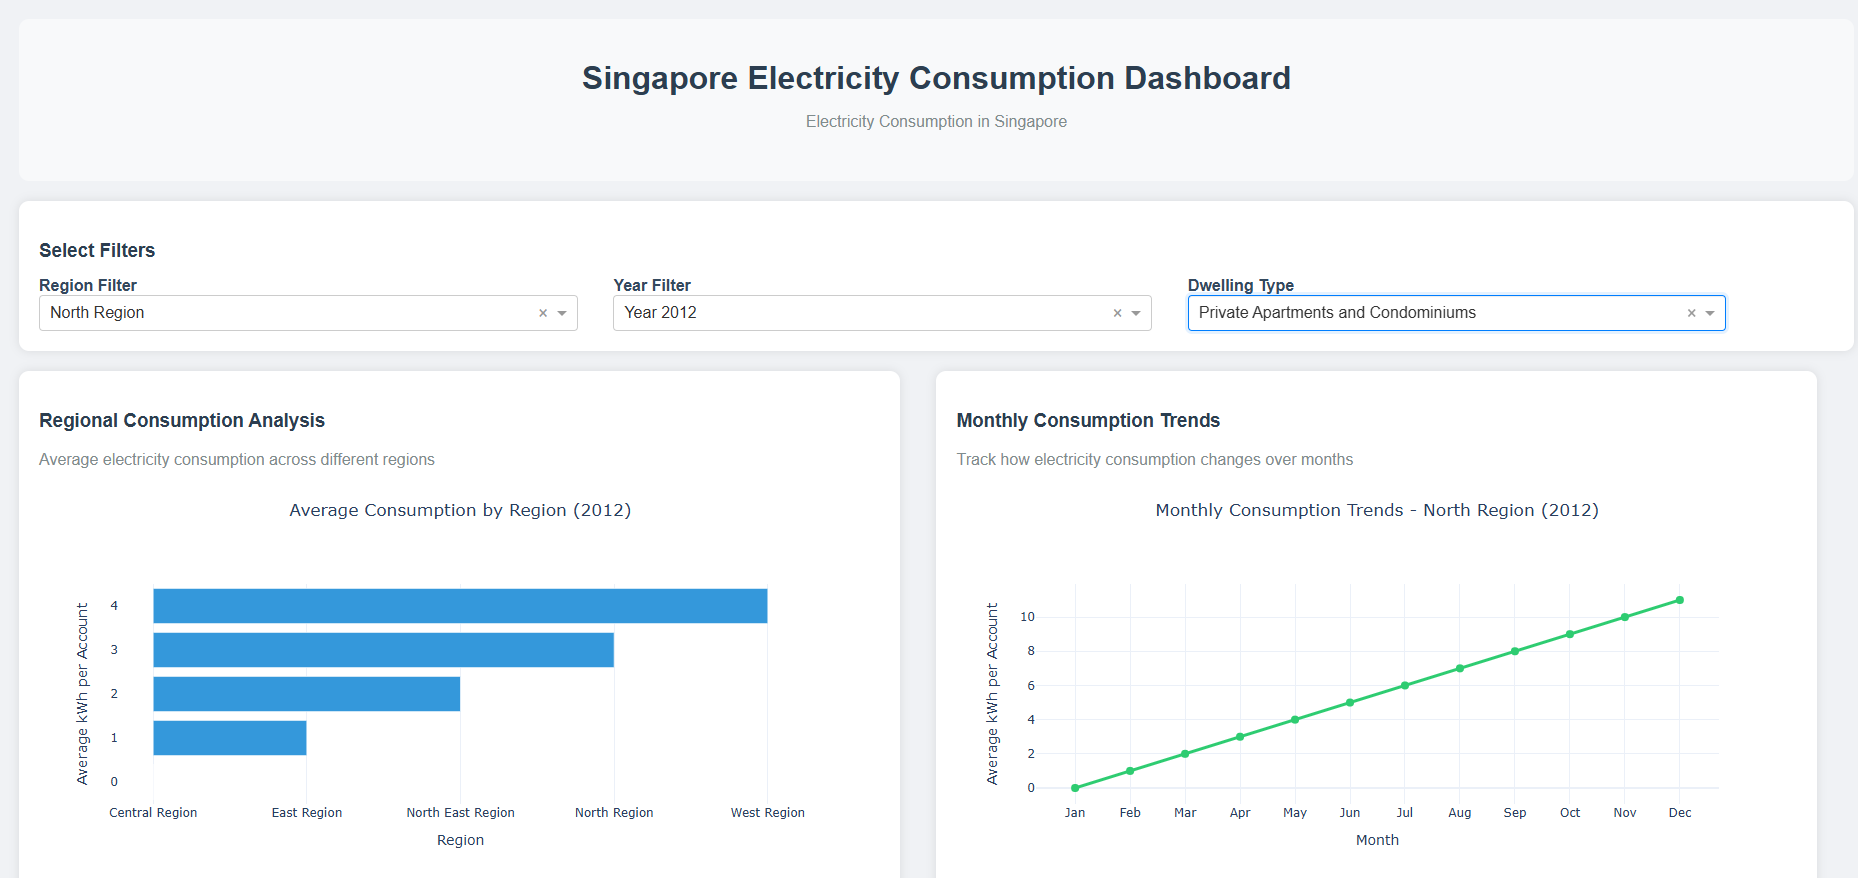Screen dimensions: 1858x878
Task: Click the North Region text in Region Filter
Action: (x=98, y=313)
